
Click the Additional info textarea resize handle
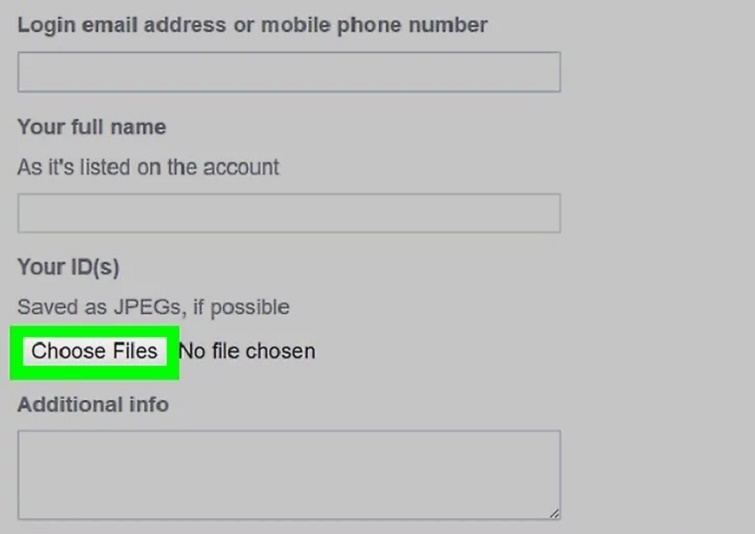tap(554, 513)
